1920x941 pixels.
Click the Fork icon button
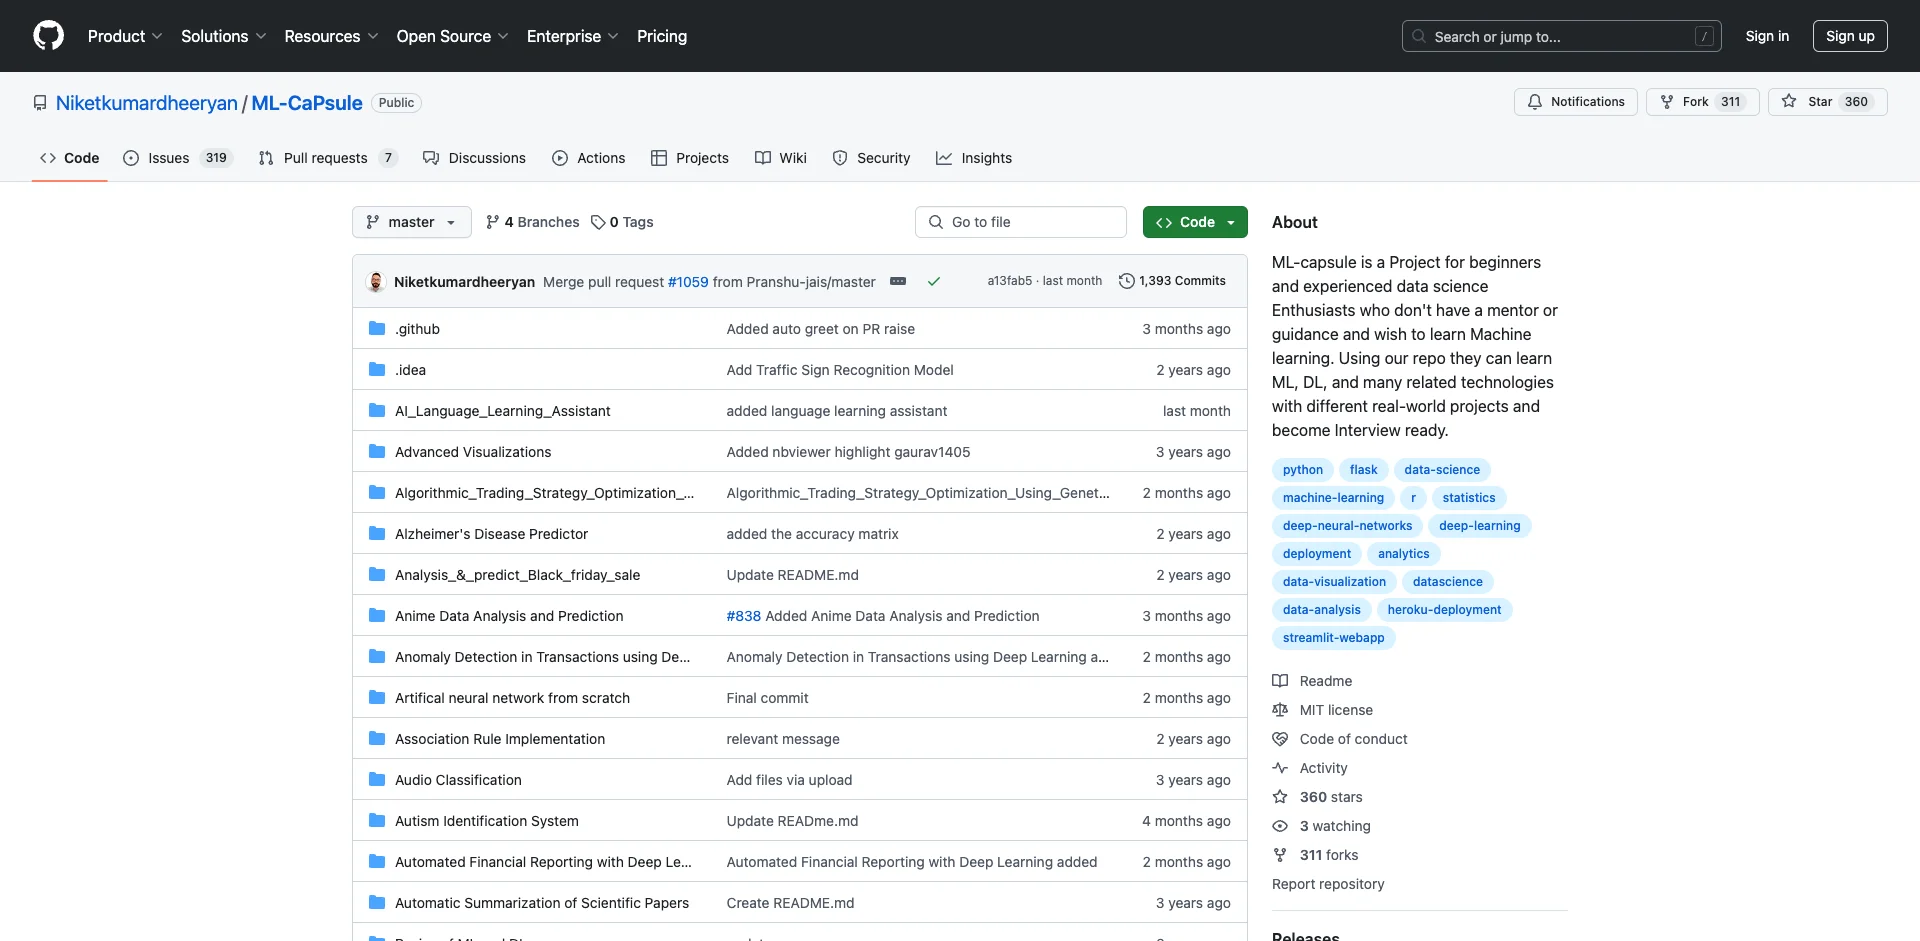[x=1667, y=102]
